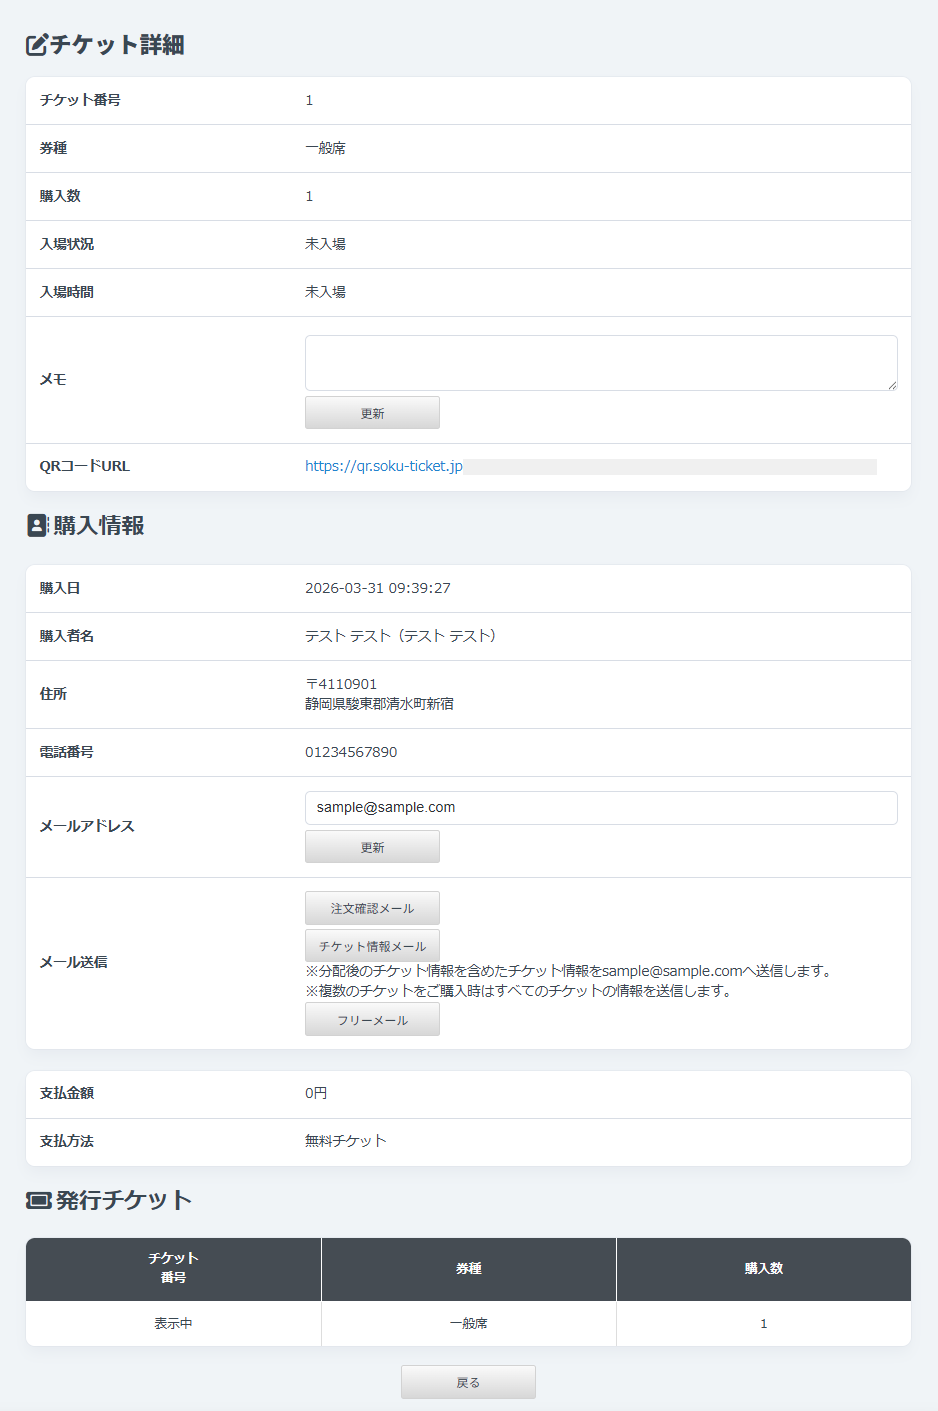This screenshot has height=1411, width=938.
Task: Click the edit icon beside チケット詳細 heading
Action: [37, 45]
